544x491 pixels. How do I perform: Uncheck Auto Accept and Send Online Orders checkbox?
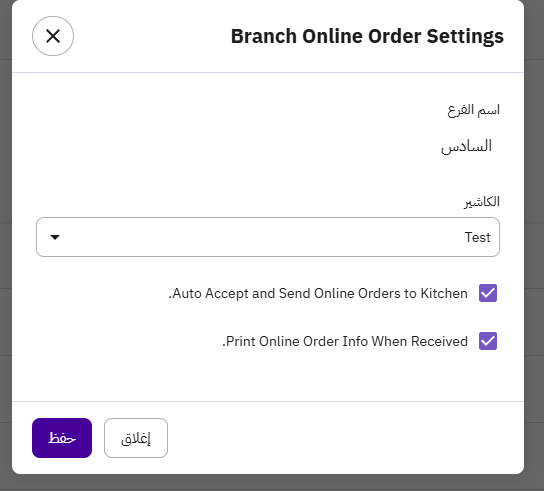click(488, 293)
